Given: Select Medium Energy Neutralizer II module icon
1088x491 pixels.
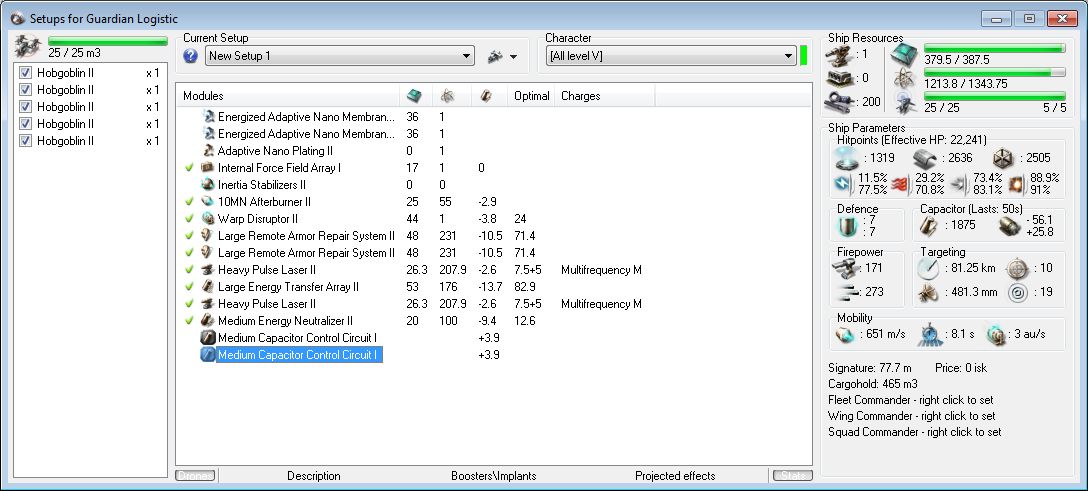Looking at the screenshot, I should (208, 321).
